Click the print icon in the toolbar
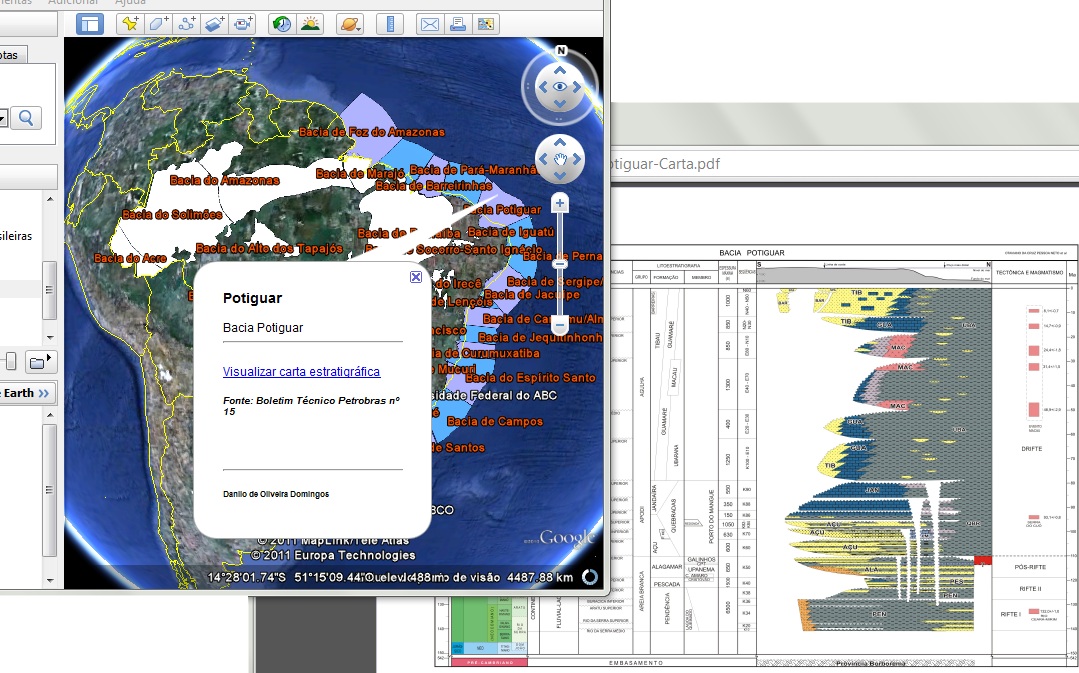Viewport: 1079px width, 673px height. [x=458, y=24]
